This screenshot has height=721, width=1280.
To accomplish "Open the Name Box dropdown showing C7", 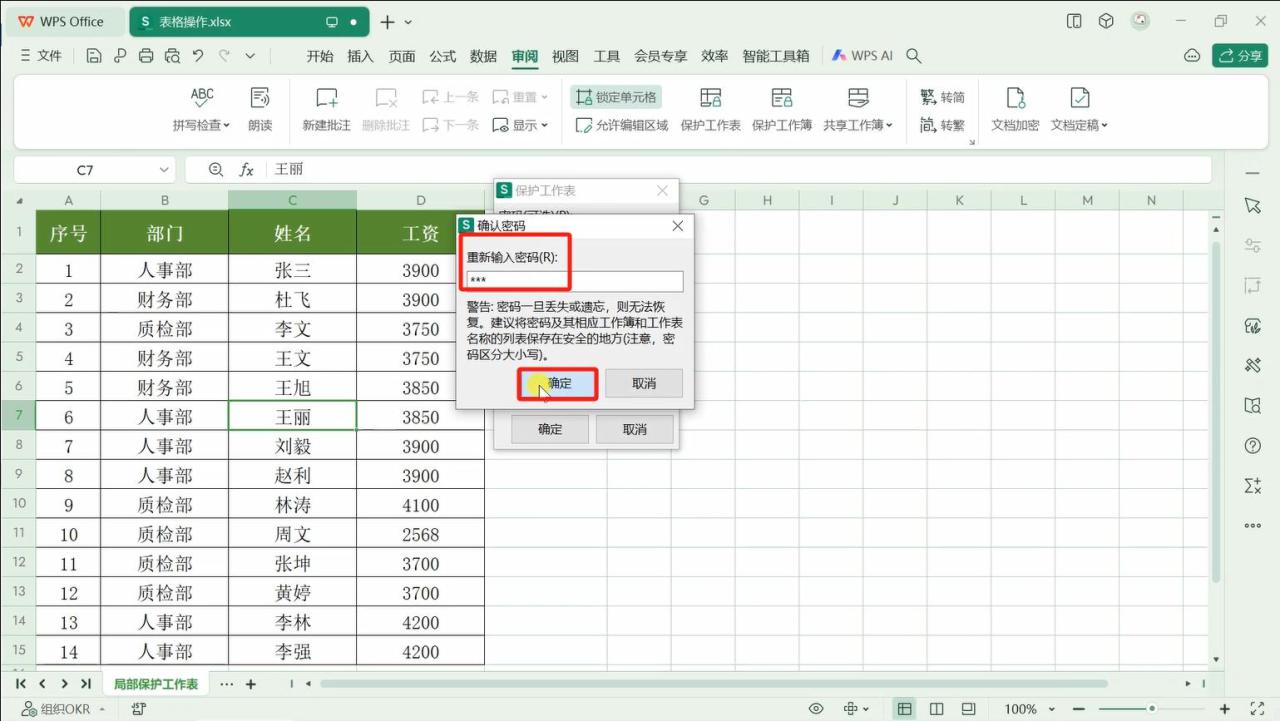I will [x=164, y=170].
